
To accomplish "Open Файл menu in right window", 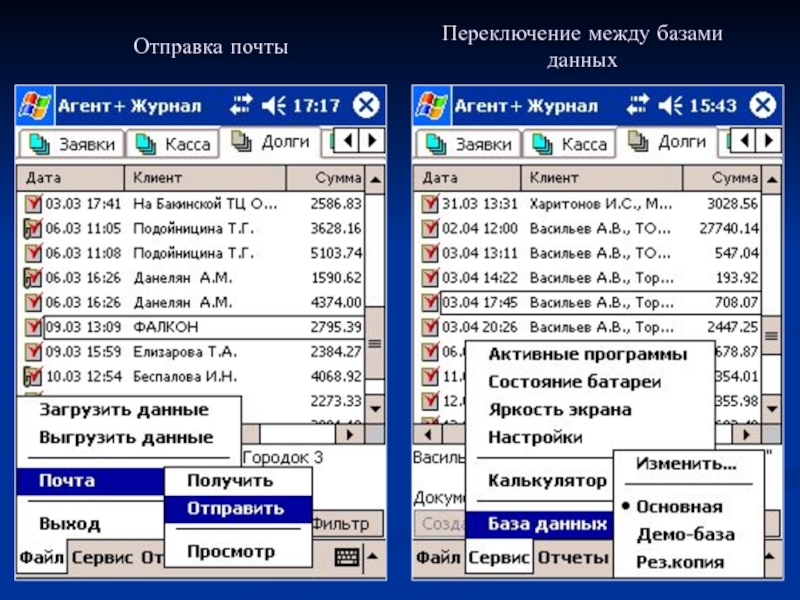I will [438, 557].
